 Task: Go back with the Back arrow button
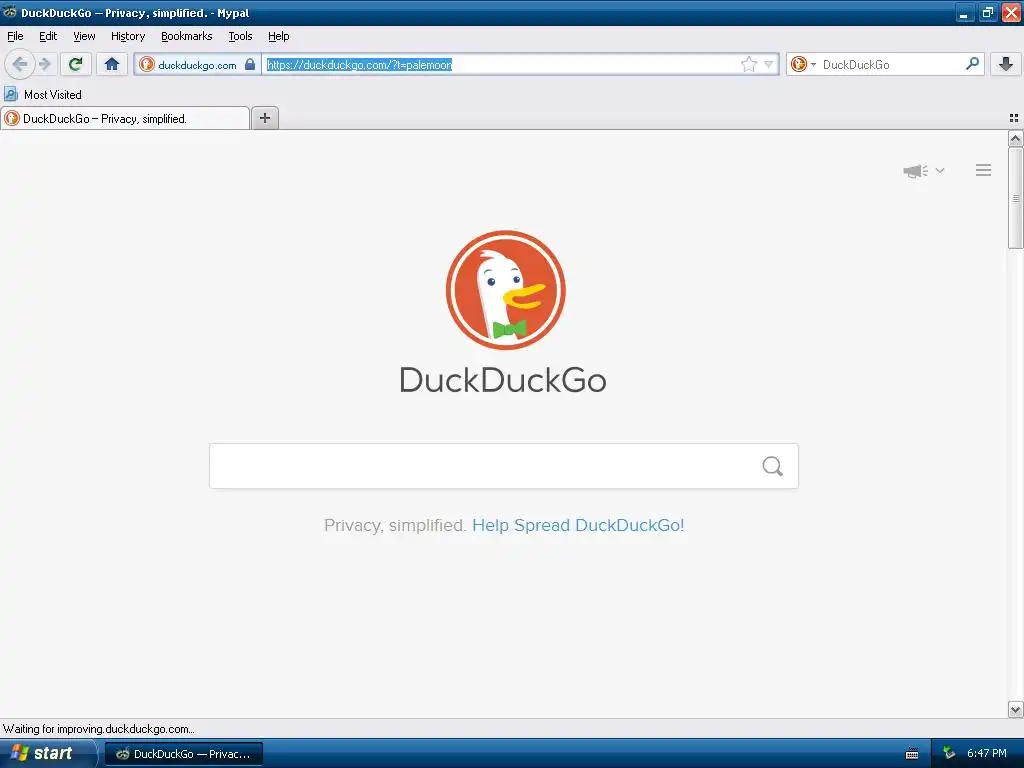tap(20, 64)
